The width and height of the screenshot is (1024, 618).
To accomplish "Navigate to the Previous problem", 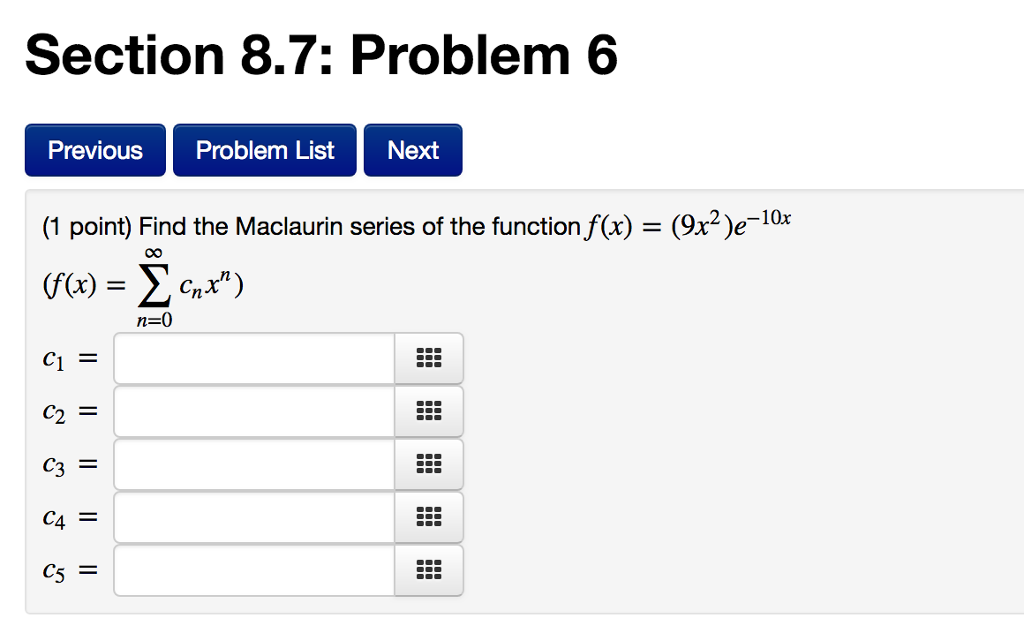I will (94, 149).
